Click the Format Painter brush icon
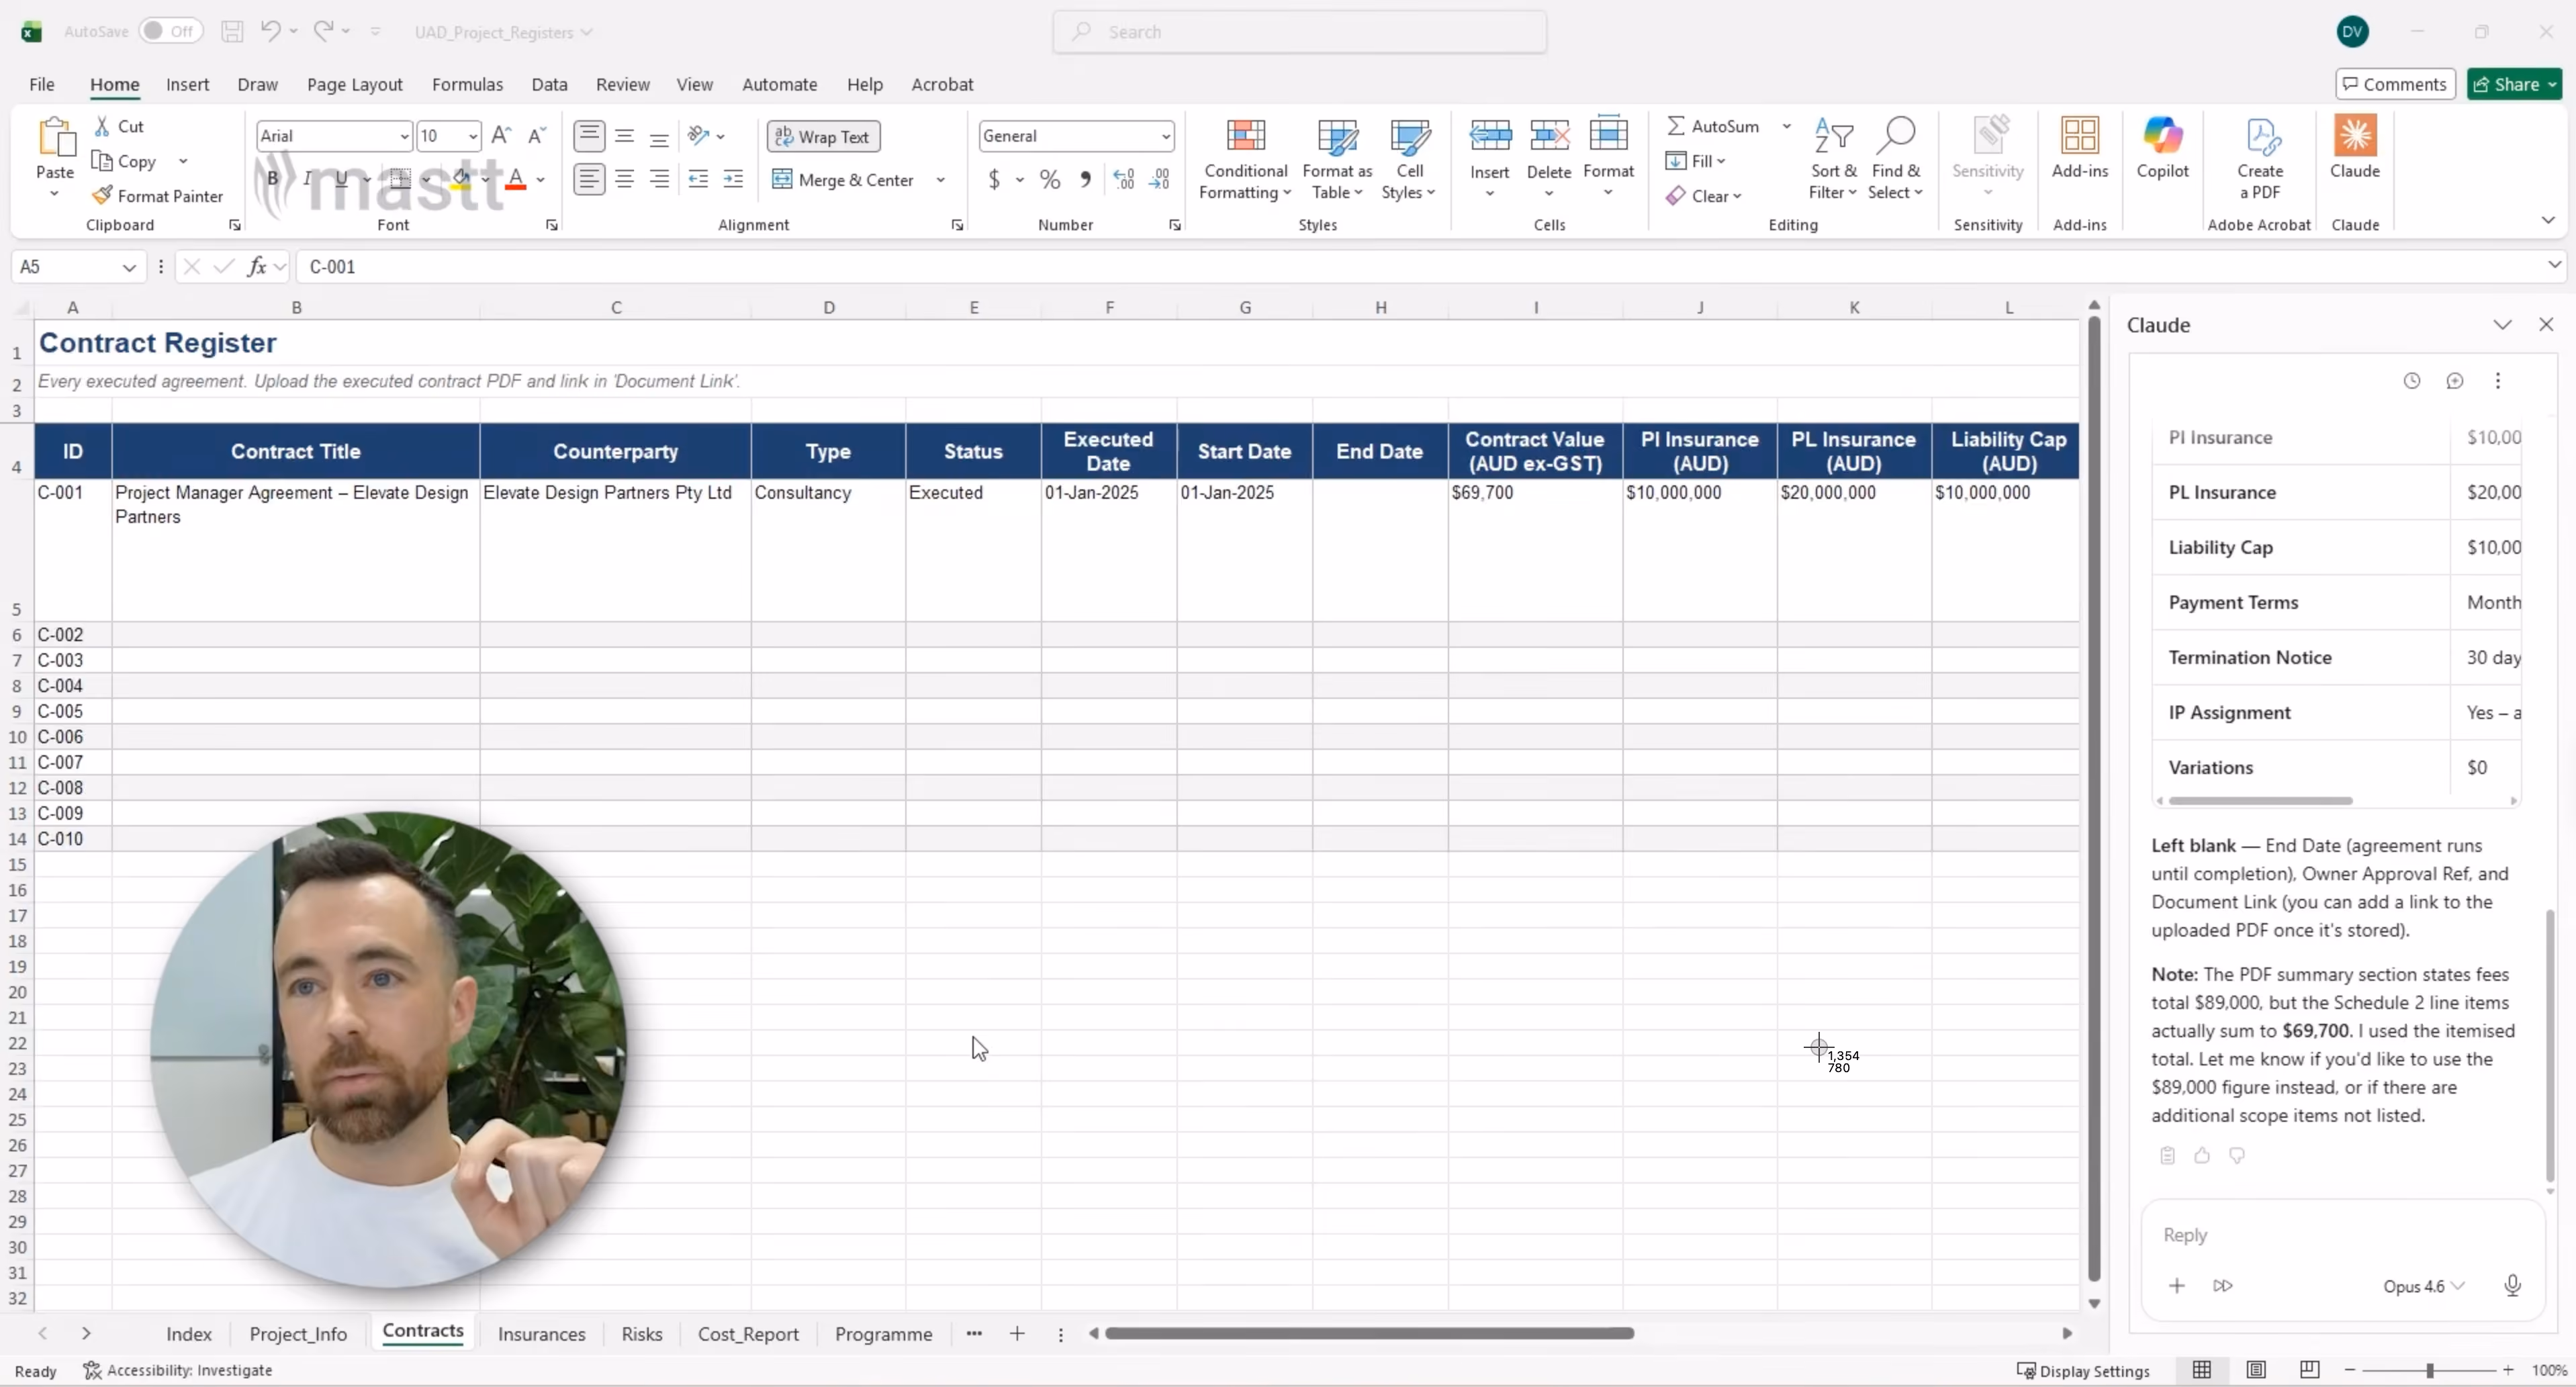 (101, 195)
